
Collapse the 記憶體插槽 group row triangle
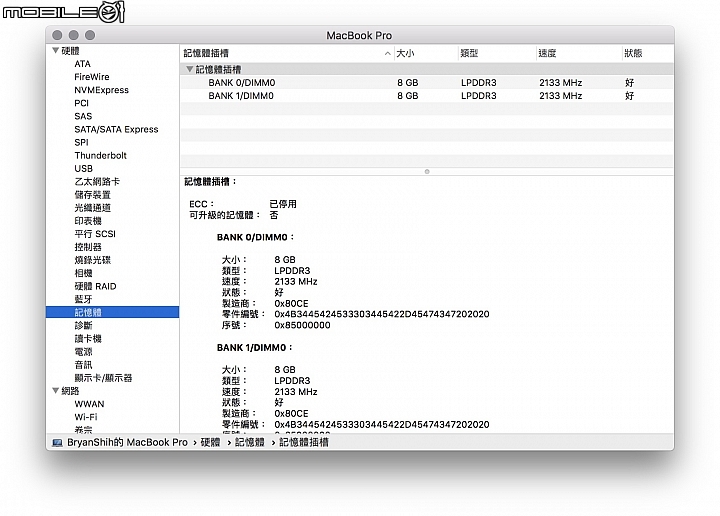(189, 69)
